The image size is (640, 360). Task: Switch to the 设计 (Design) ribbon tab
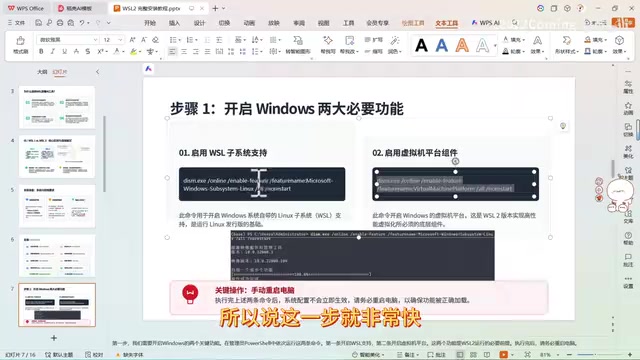199,23
